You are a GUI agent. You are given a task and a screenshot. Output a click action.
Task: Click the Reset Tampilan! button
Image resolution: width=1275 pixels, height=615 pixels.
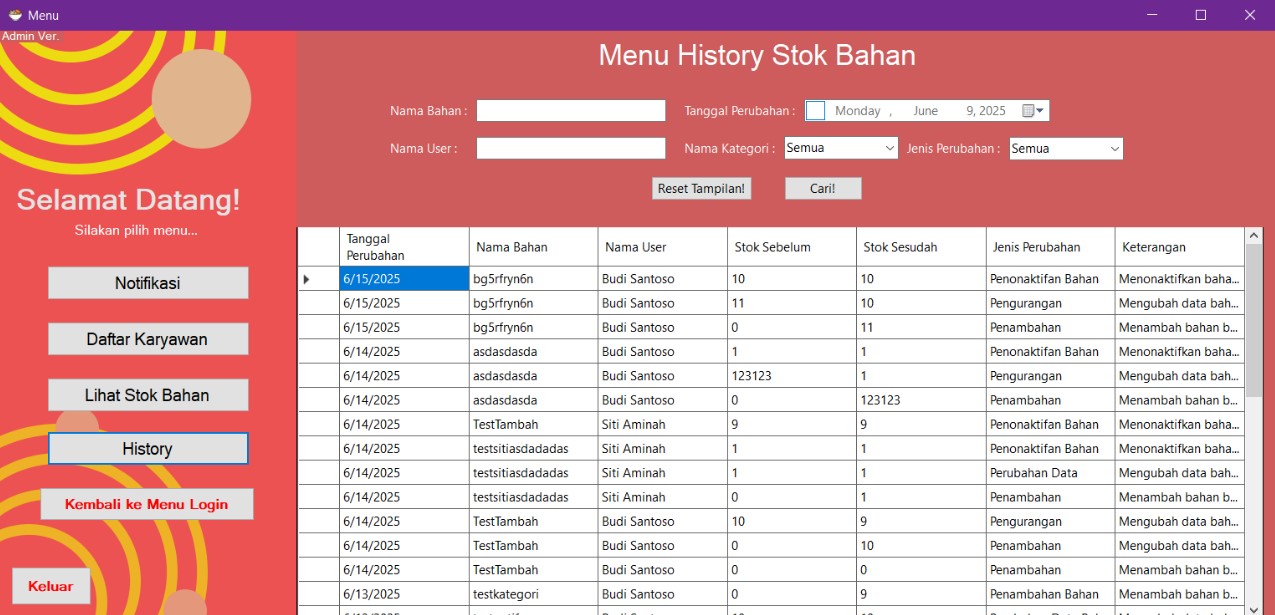[x=702, y=188]
